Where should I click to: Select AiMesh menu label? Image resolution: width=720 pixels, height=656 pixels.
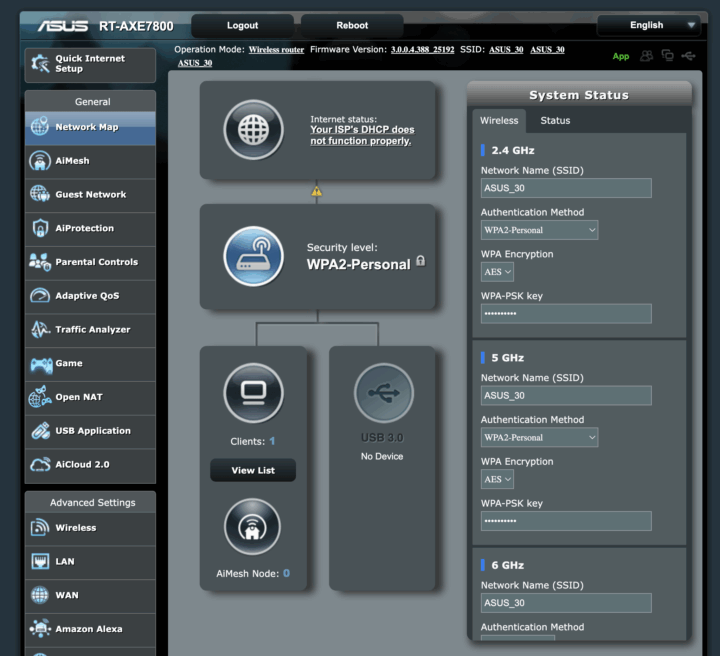(72, 161)
